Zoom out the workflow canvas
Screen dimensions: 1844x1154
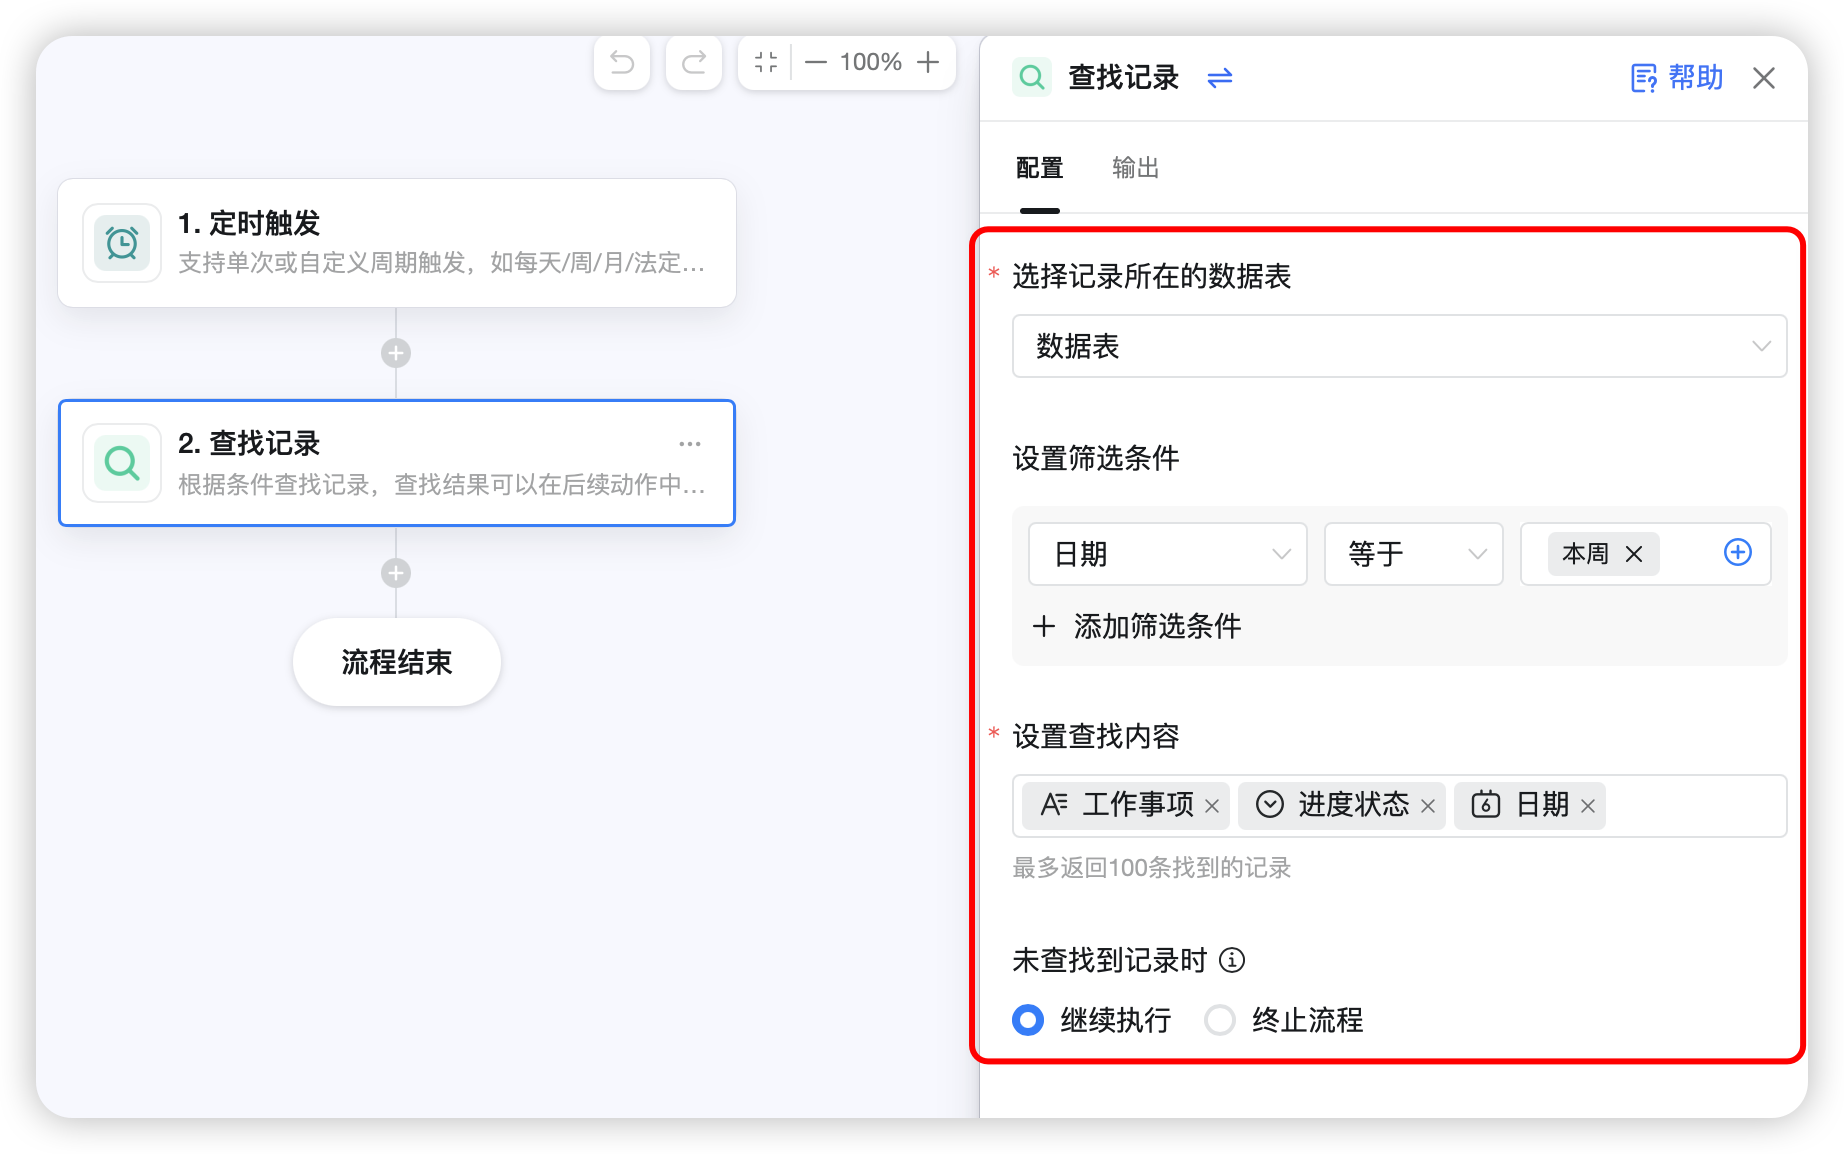[816, 62]
